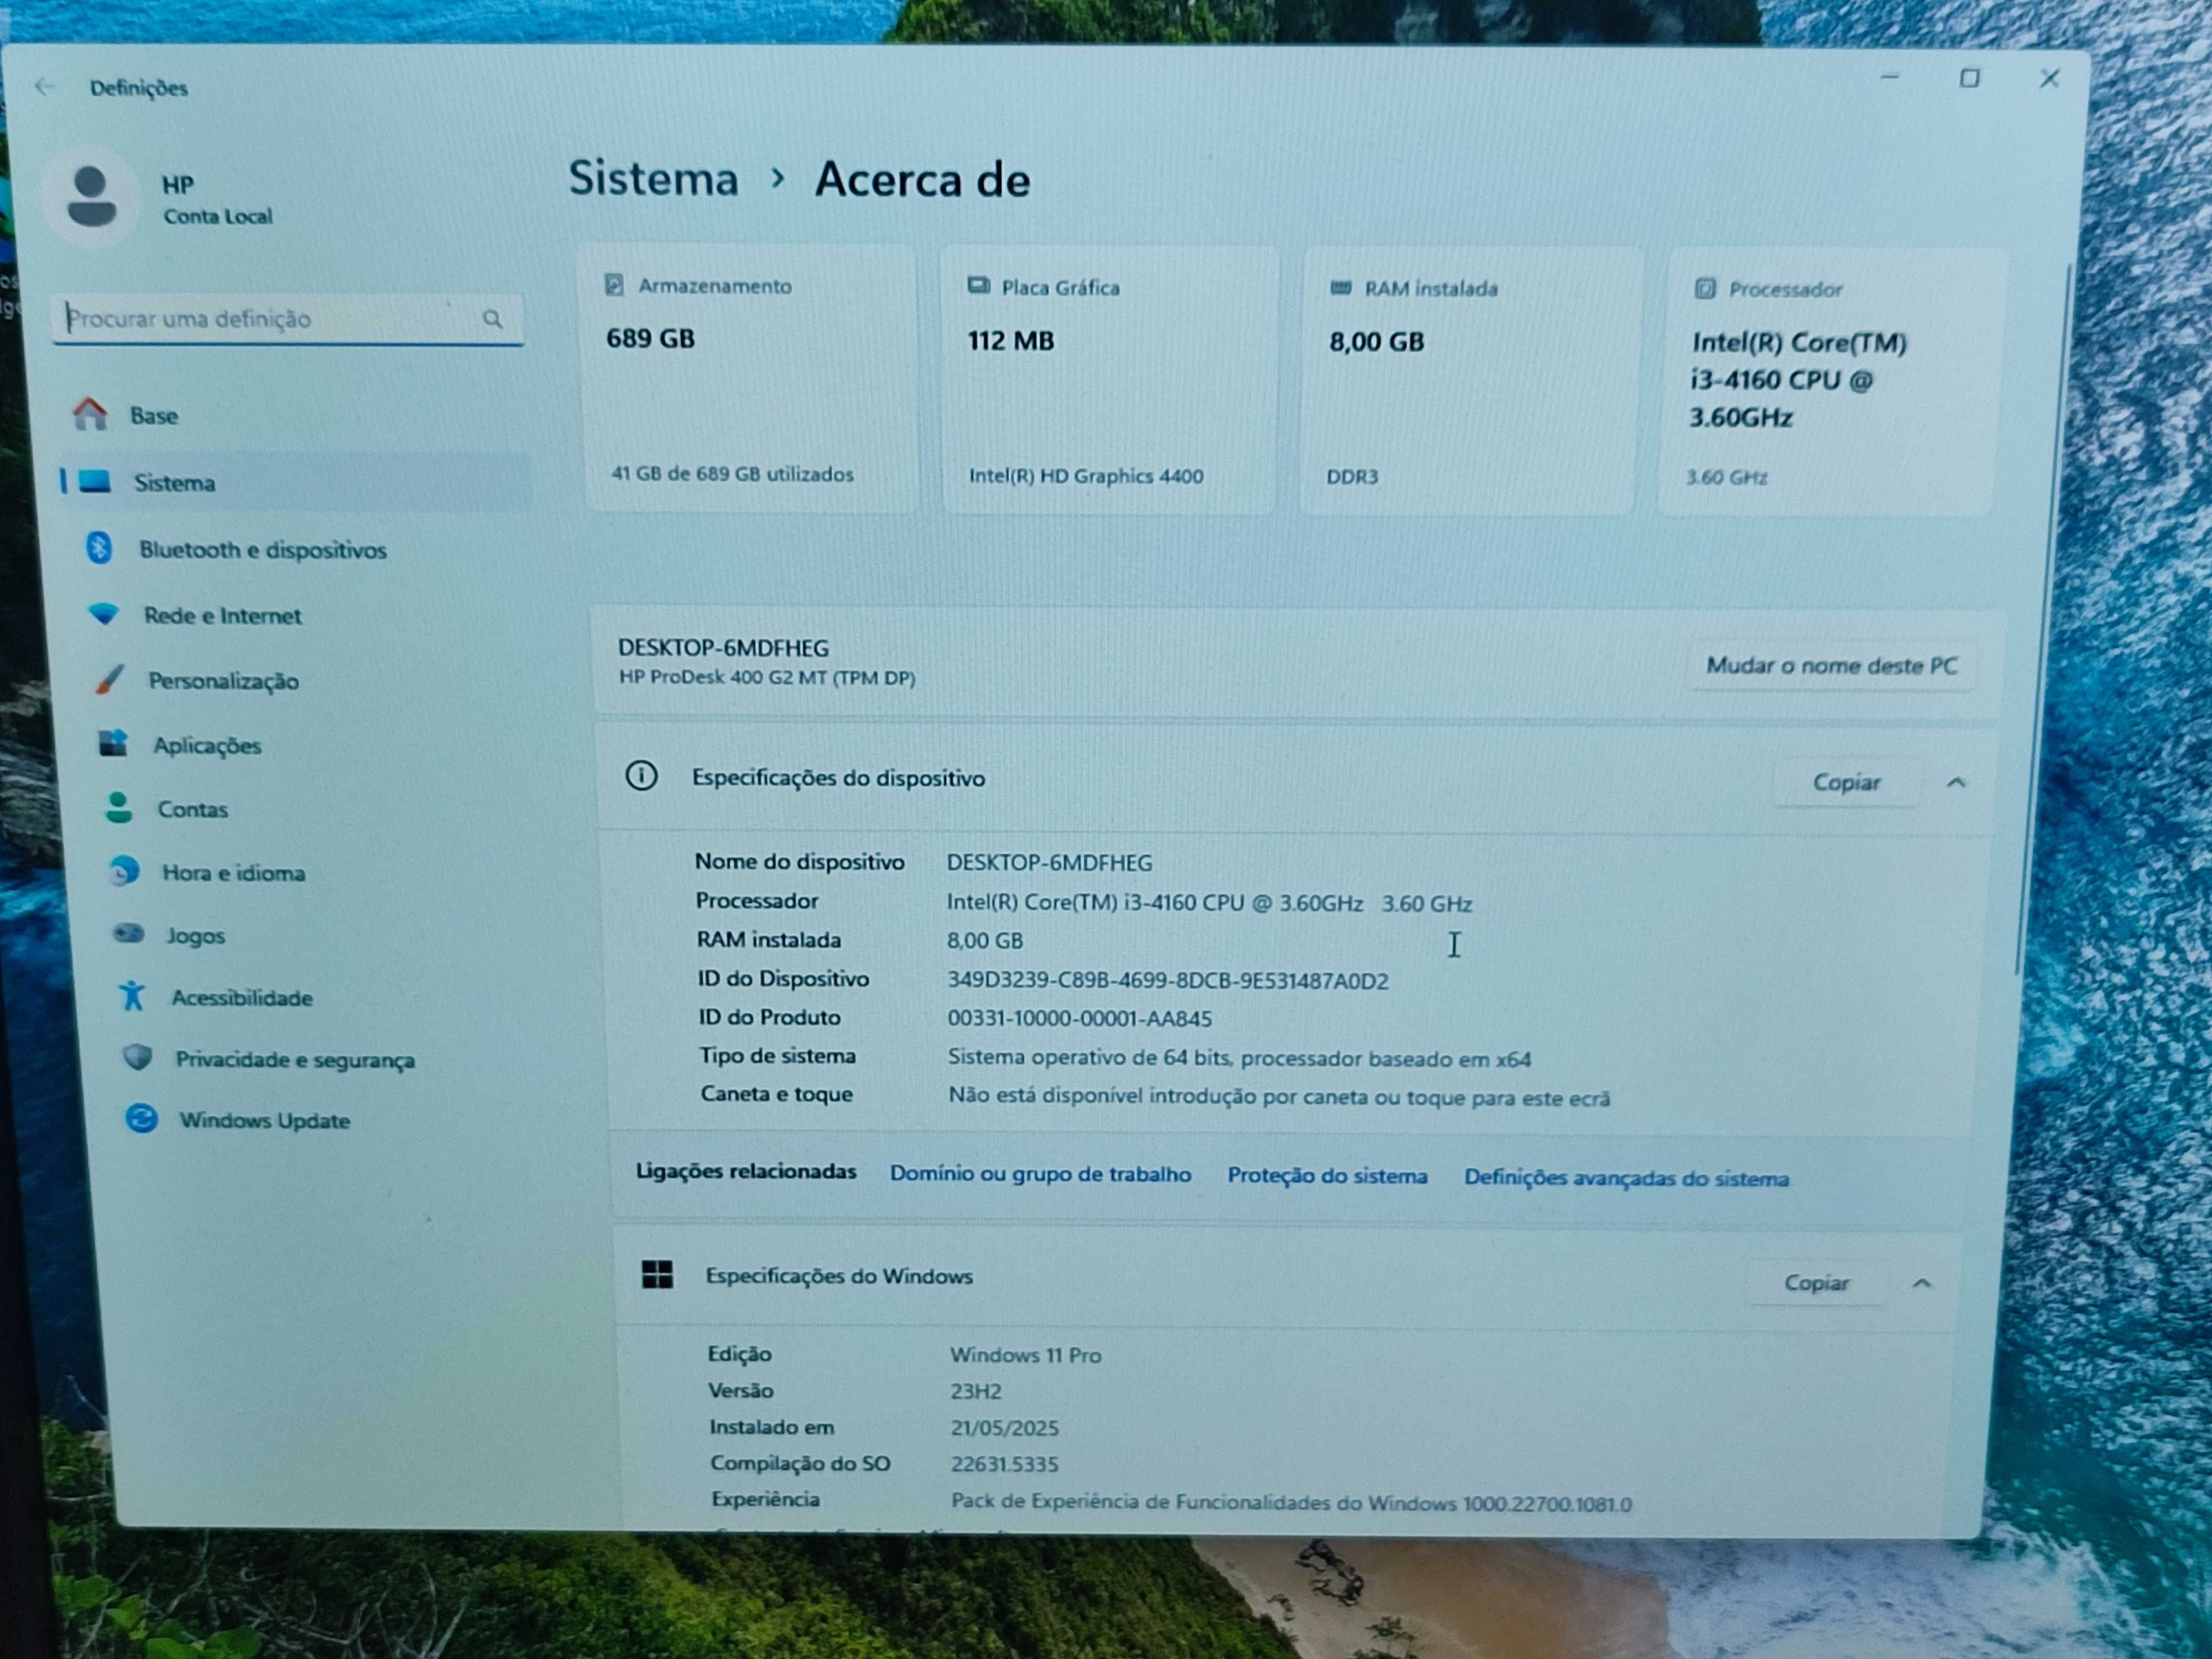
Task: Click the info icon beside Especificações do dispositivo
Action: click(x=642, y=775)
